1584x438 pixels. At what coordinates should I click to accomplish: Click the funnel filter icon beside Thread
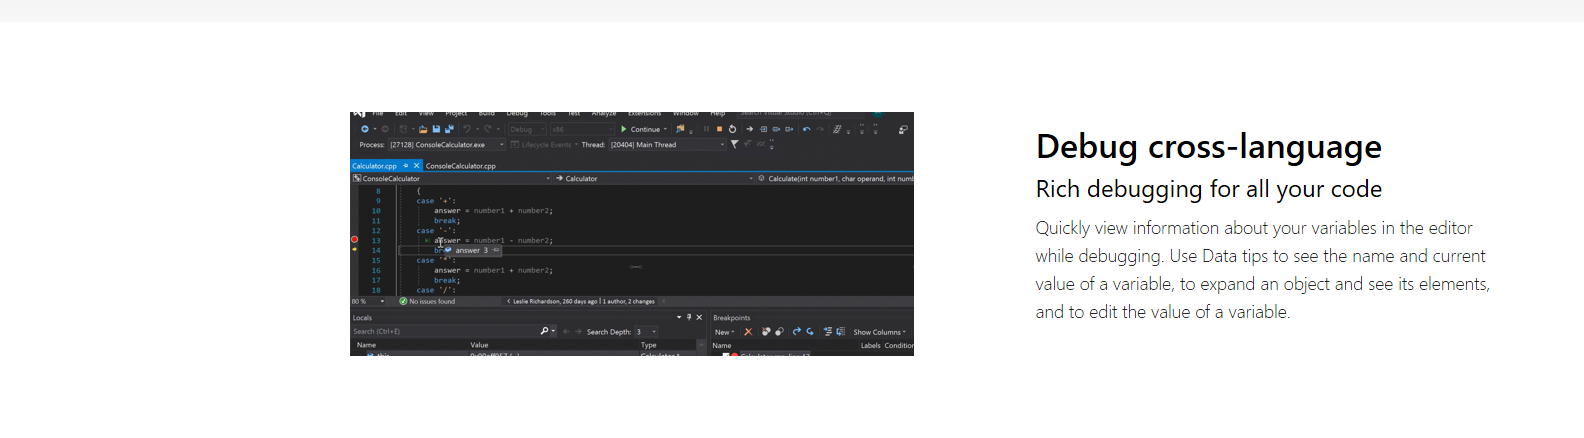(x=734, y=145)
